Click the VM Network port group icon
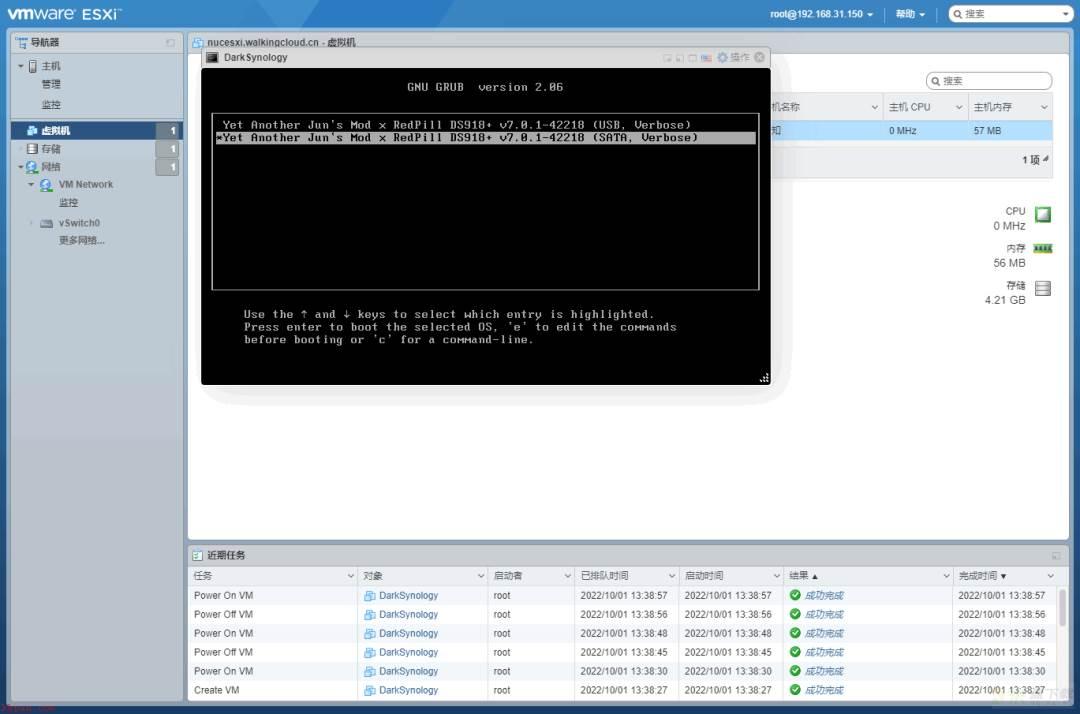 46,185
